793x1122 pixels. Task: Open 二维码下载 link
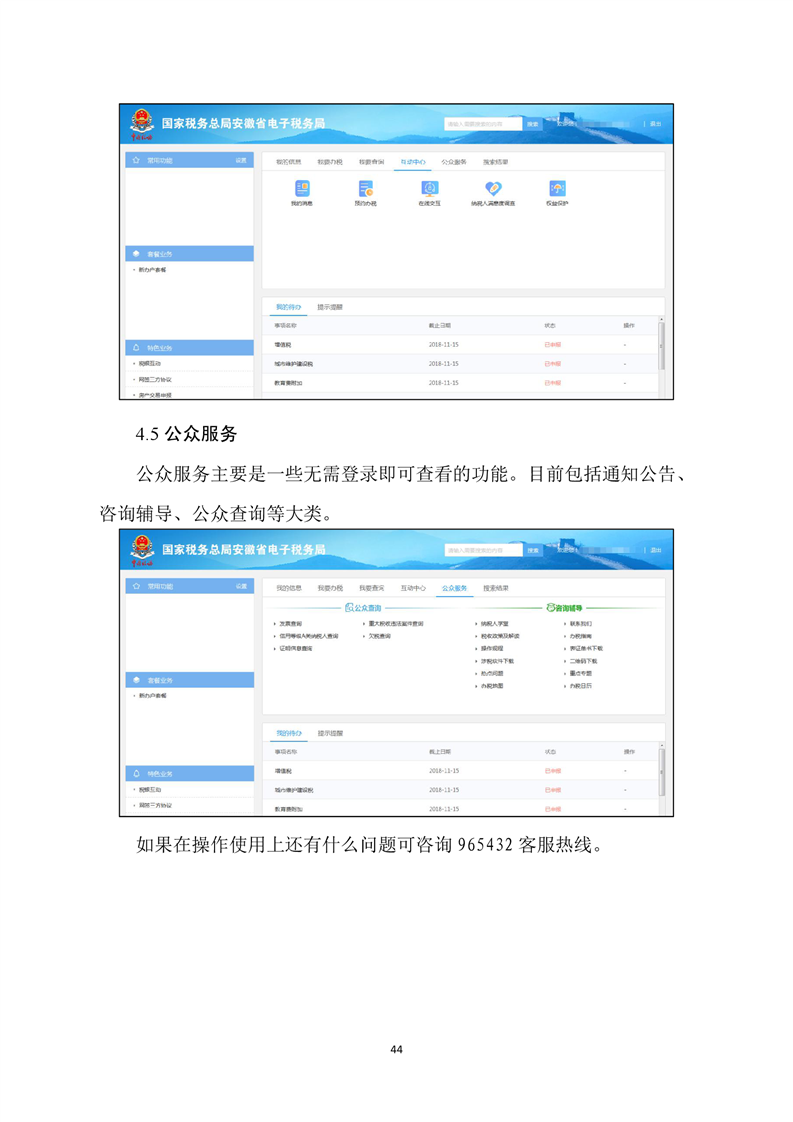(583, 661)
